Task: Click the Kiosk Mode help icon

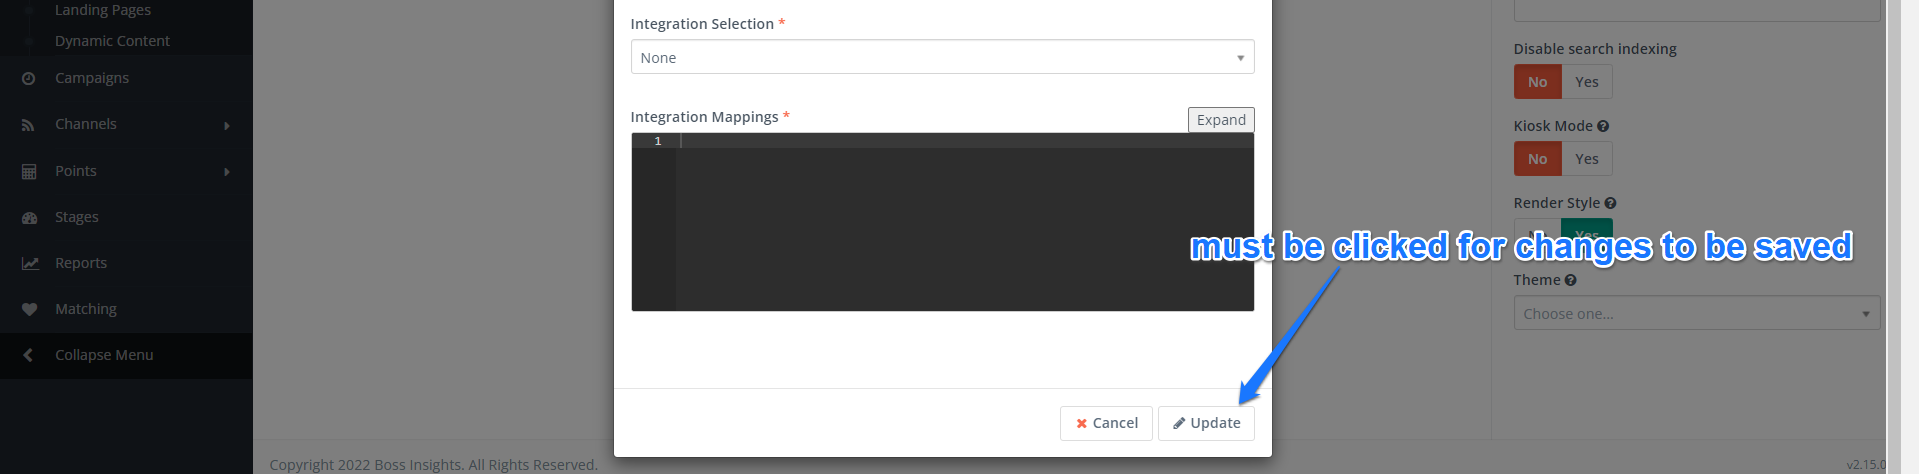Action: (1603, 126)
